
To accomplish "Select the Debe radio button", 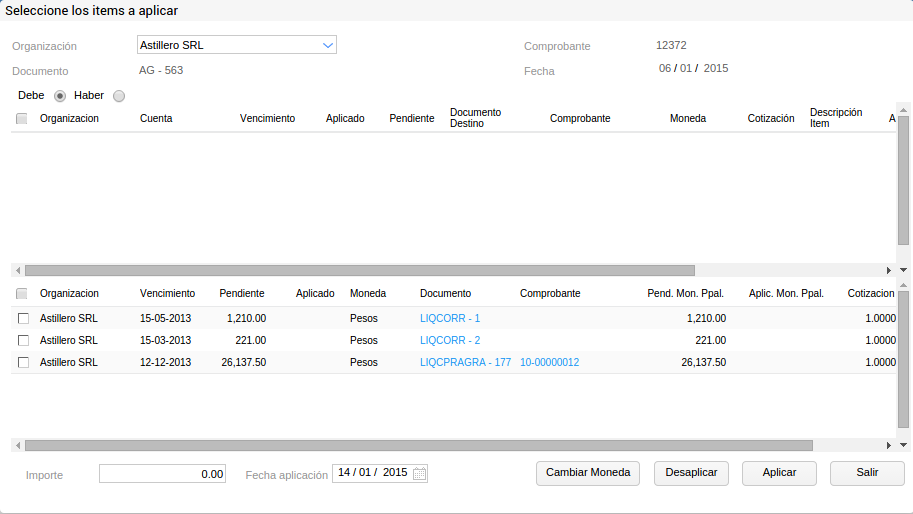I will 60,96.
